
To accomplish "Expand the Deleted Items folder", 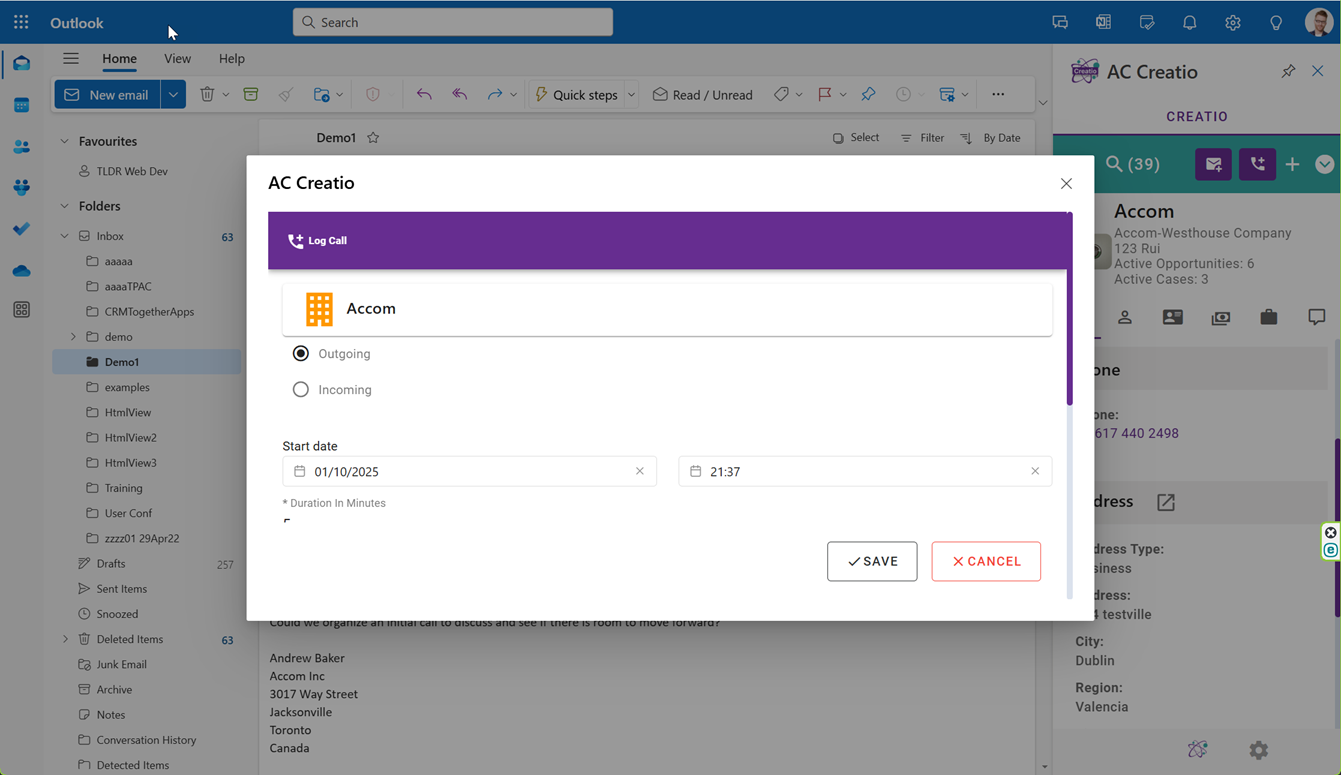I will pyautogui.click(x=65, y=639).
